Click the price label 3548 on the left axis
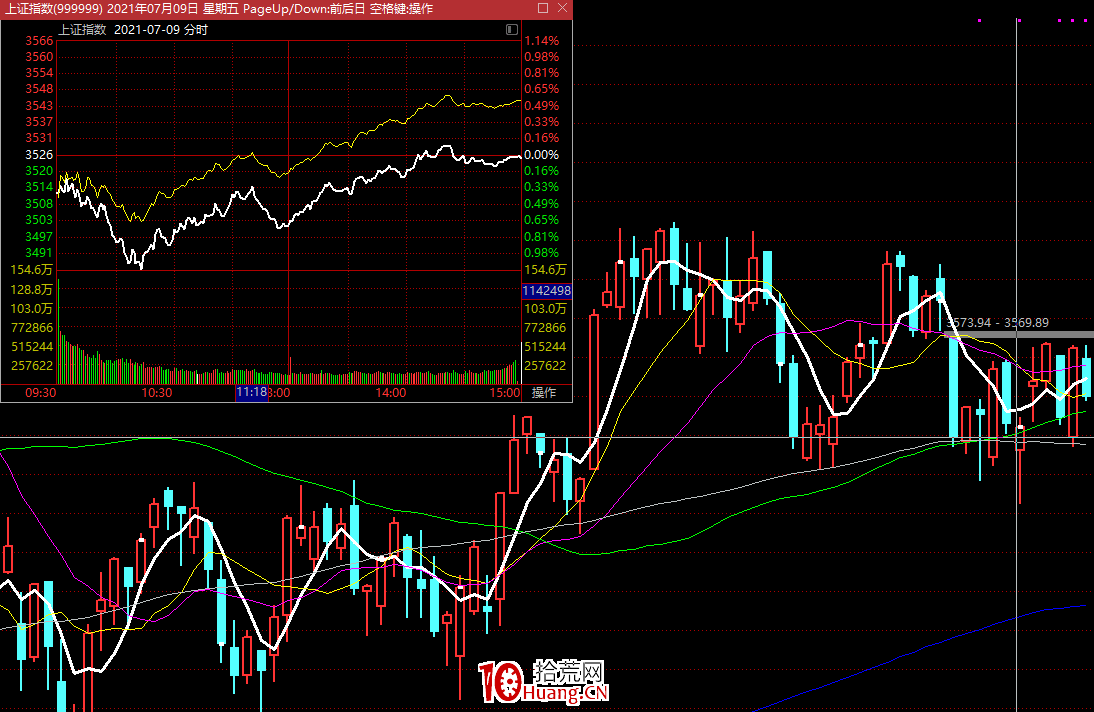Screen dimensions: 1094x712 pyautogui.click(x=39, y=89)
